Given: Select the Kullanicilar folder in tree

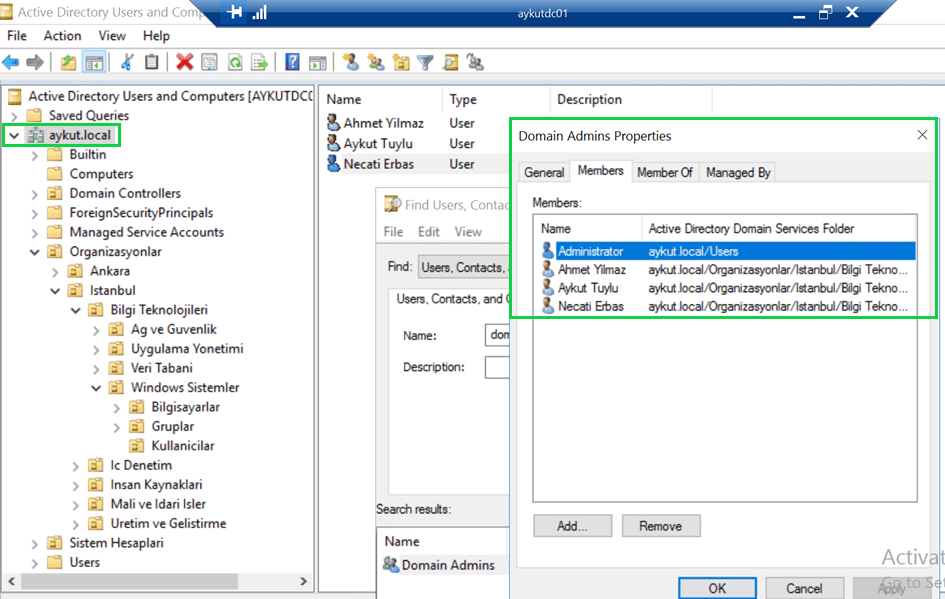Looking at the screenshot, I should (x=182, y=446).
